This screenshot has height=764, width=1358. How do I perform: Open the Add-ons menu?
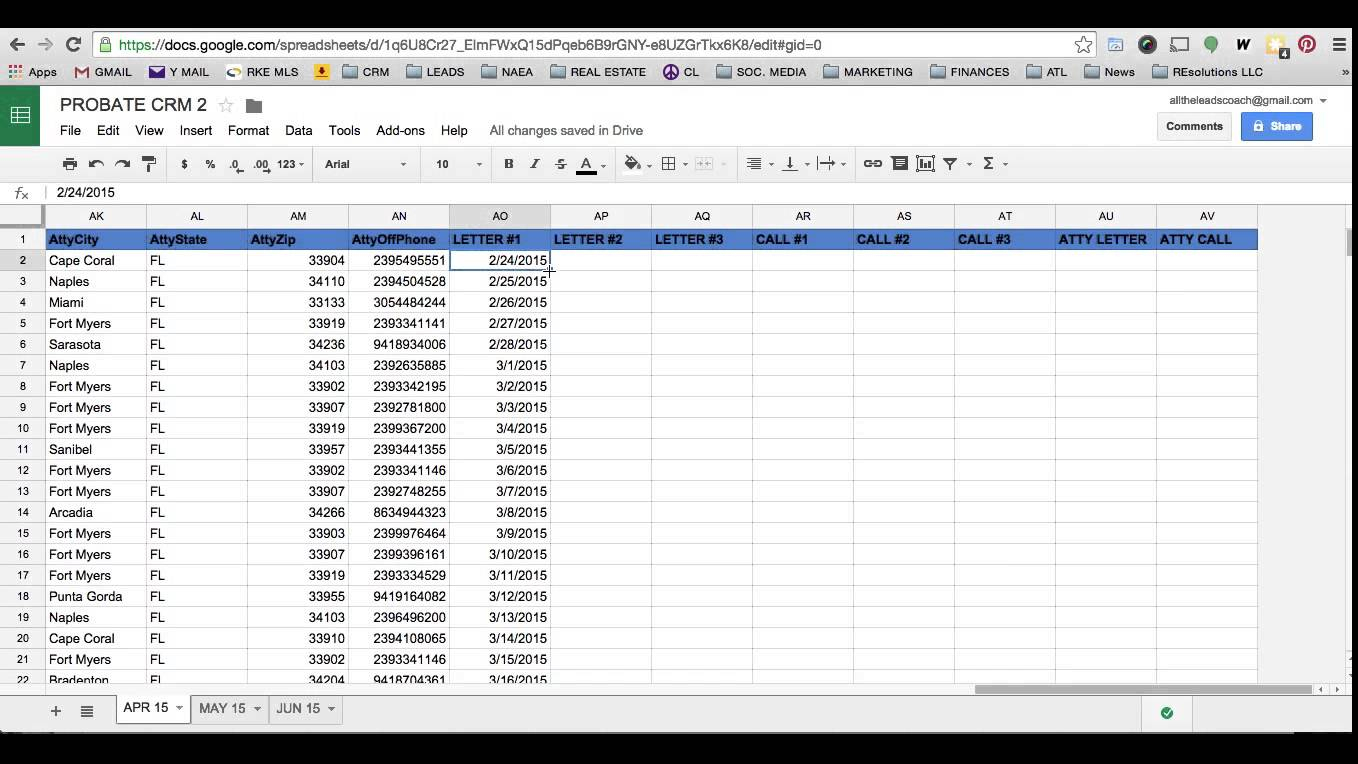pos(400,131)
